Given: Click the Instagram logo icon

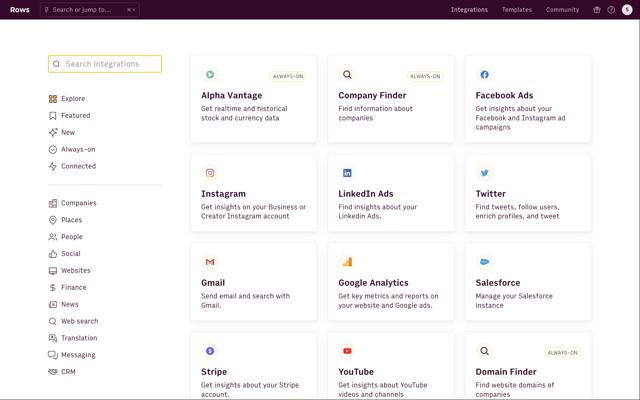Looking at the screenshot, I should click(210, 173).
